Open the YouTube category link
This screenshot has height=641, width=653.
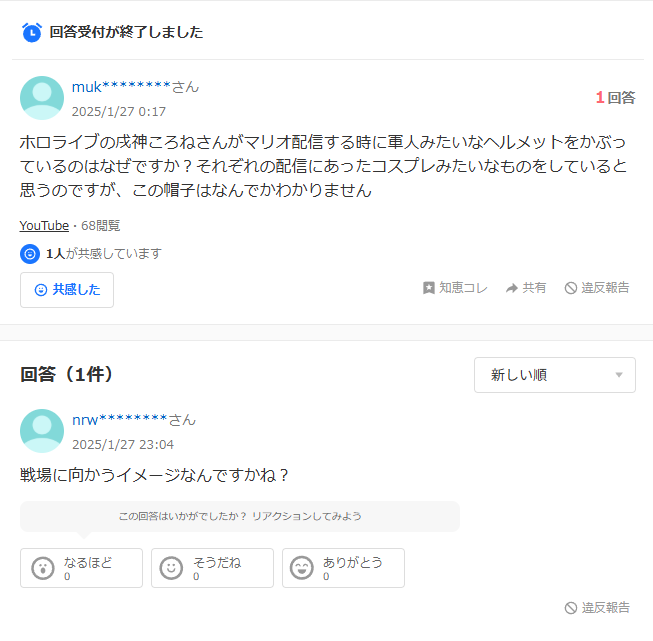[44, 226]
